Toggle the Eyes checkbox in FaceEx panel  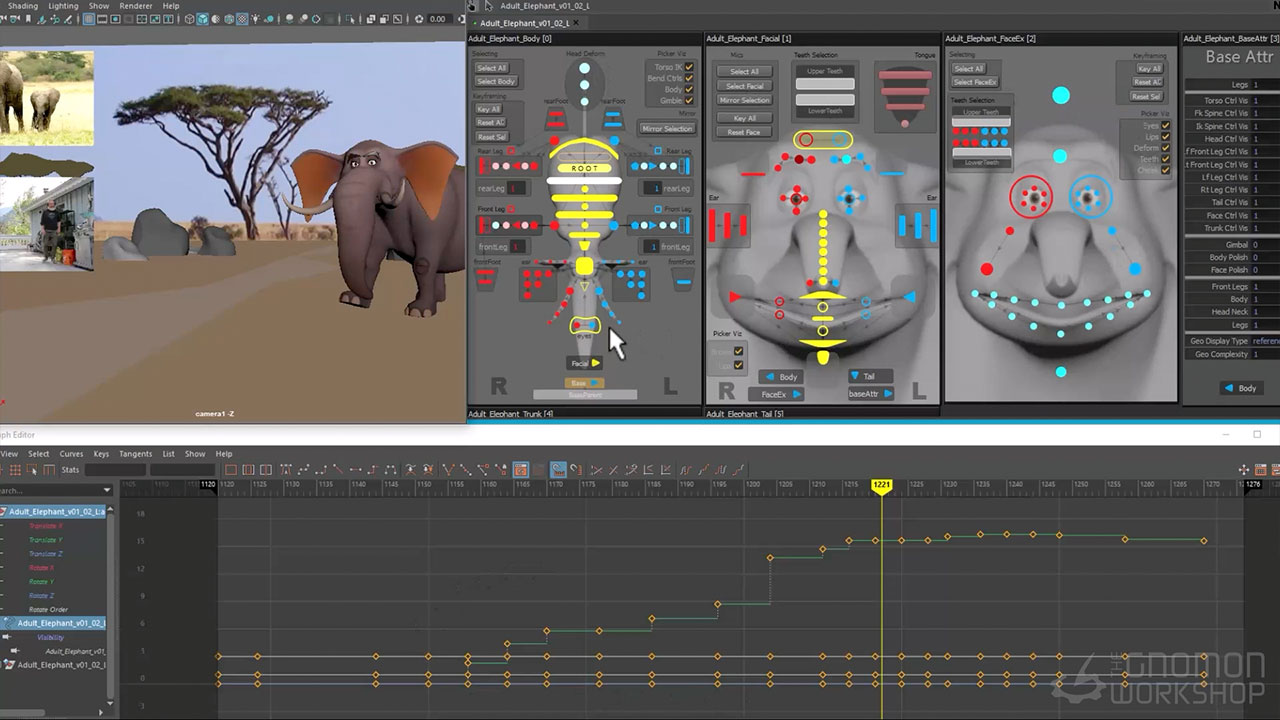pyautogui.click(x=1166, y=126)
